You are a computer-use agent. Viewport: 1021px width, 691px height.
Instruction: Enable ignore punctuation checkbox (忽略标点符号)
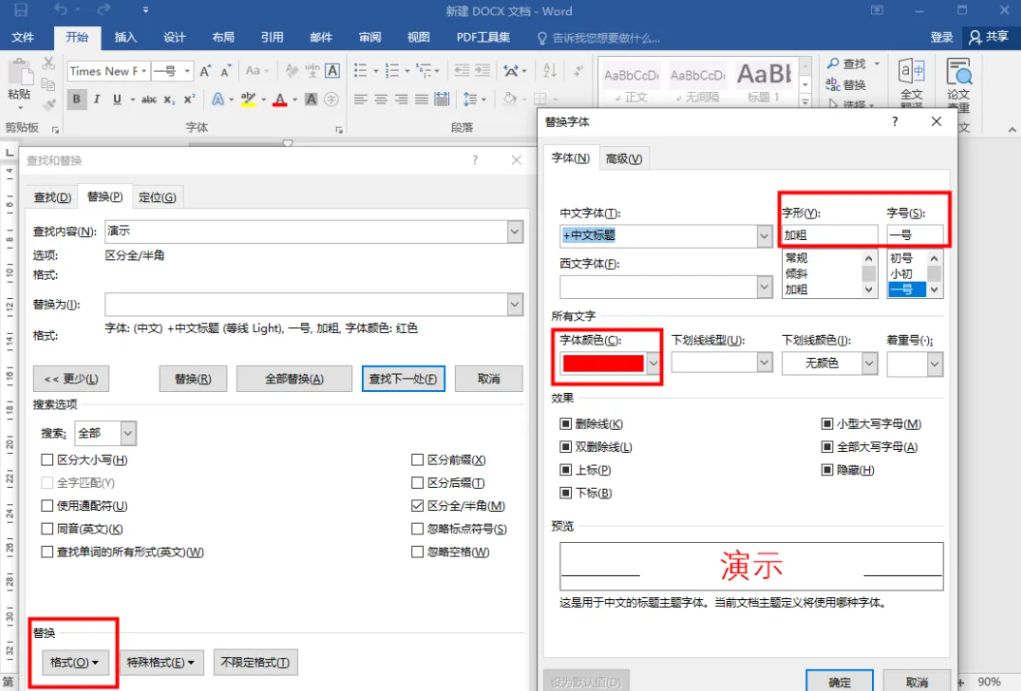(x=417, y=529)
